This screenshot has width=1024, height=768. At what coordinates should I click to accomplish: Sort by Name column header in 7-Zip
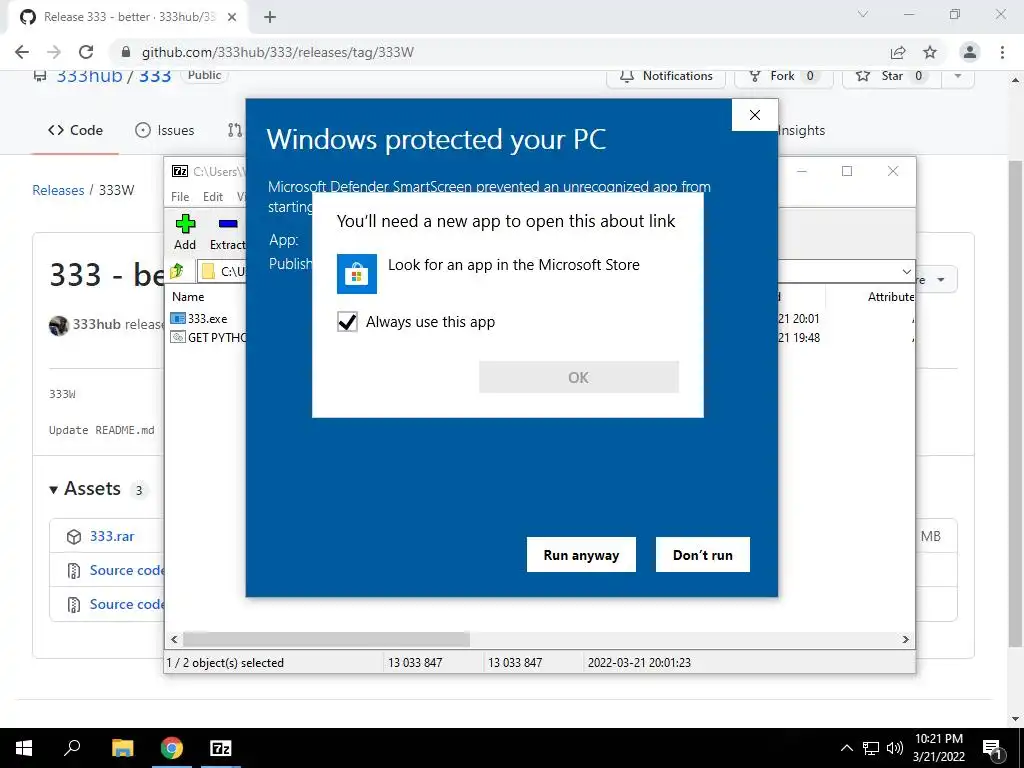188,296
